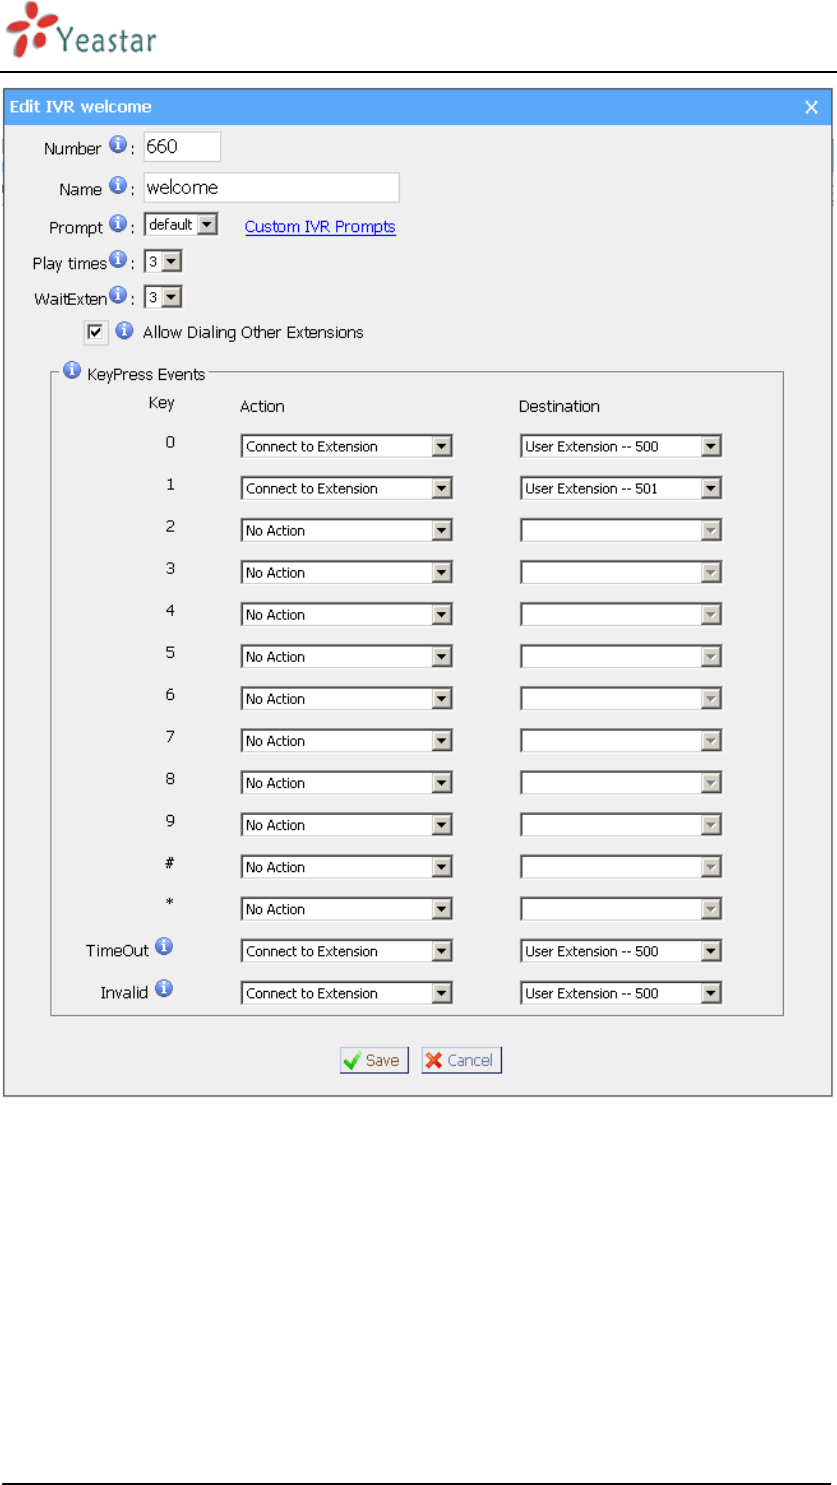The height and width of the screenshot is (1485, 837).
Task: Click the info icon next to Number
Action: coord(117,146)
